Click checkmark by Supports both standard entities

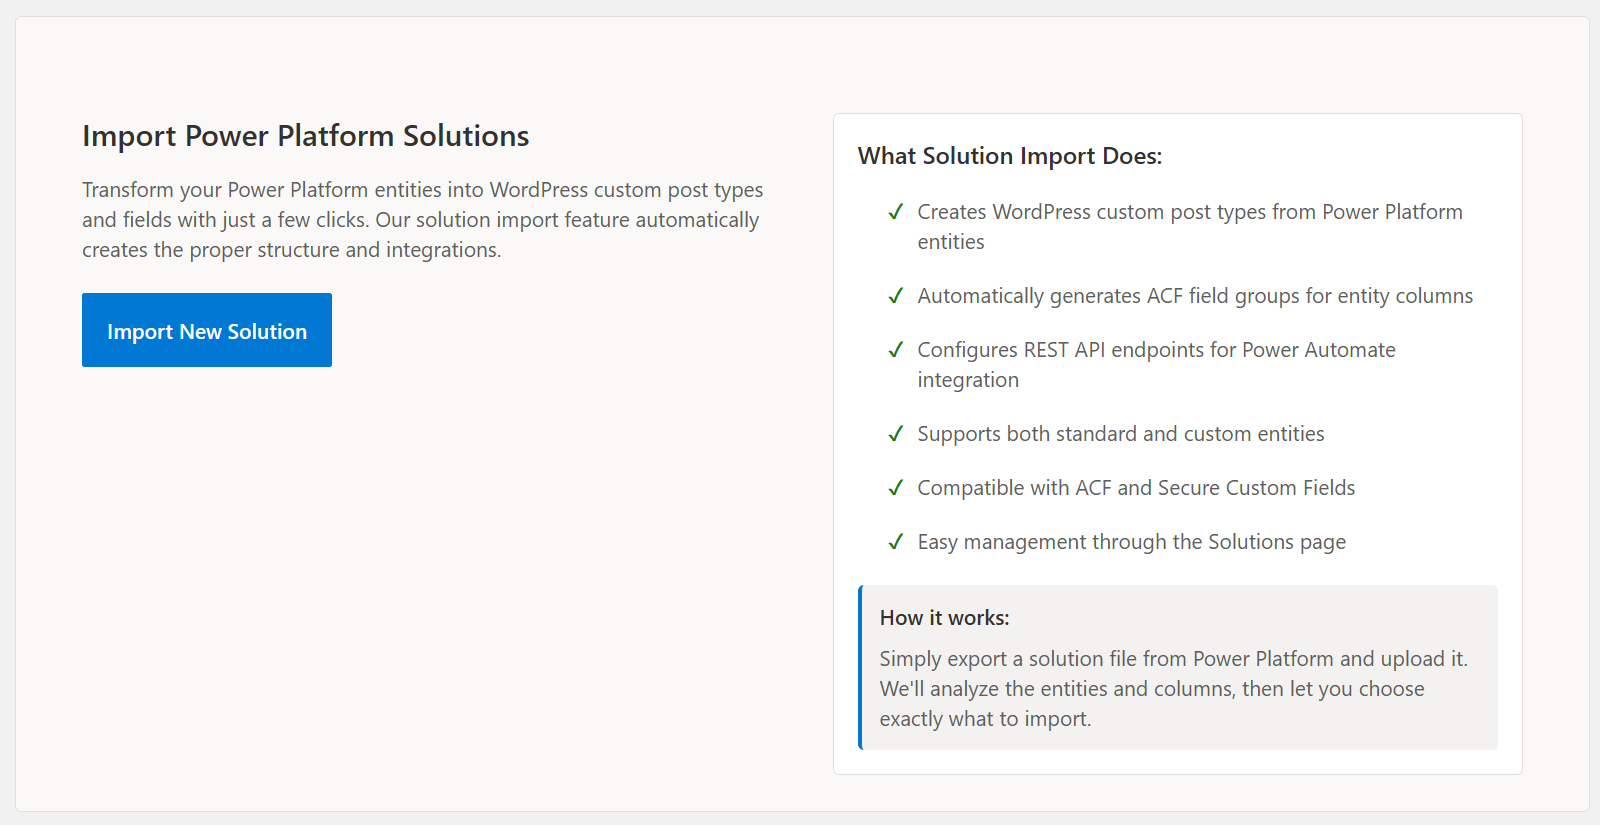tap(896, 434)
